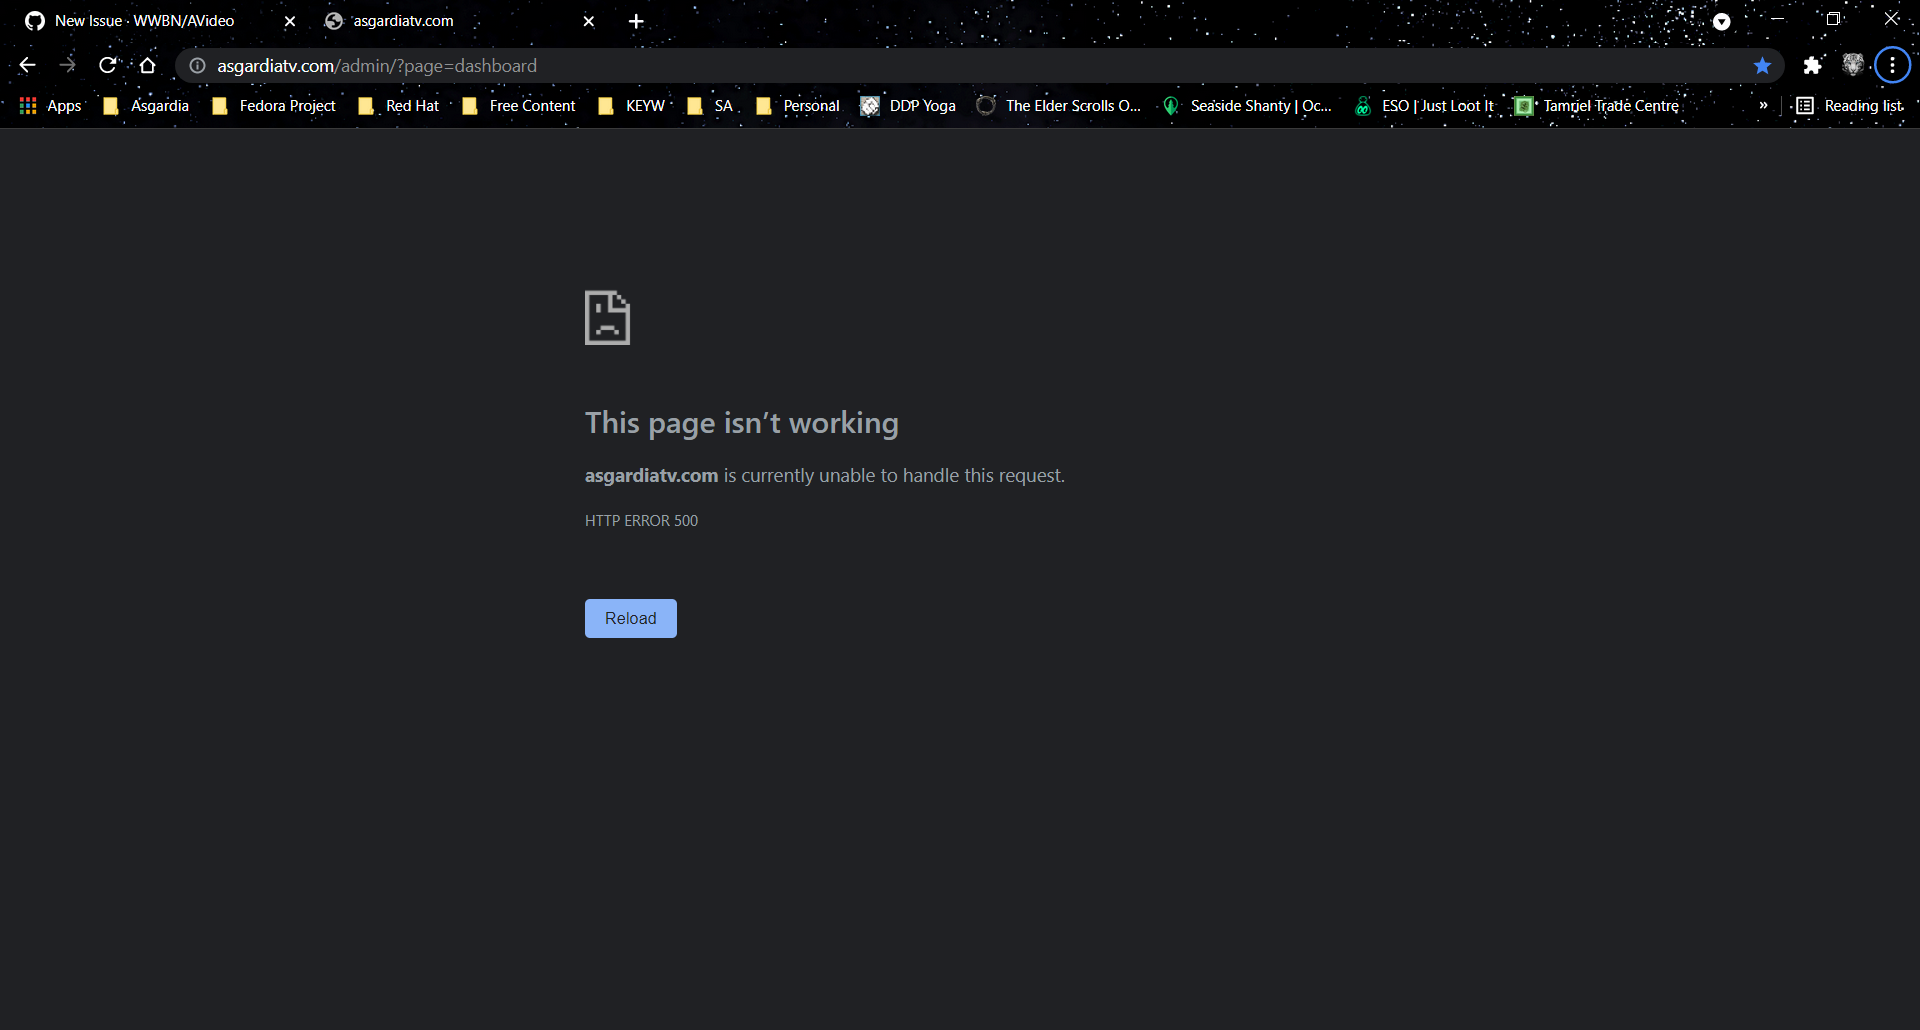Click the media casting circle icon near window controls
This screenshot has width=1920, height=1030.
(x=1722, y=21)
